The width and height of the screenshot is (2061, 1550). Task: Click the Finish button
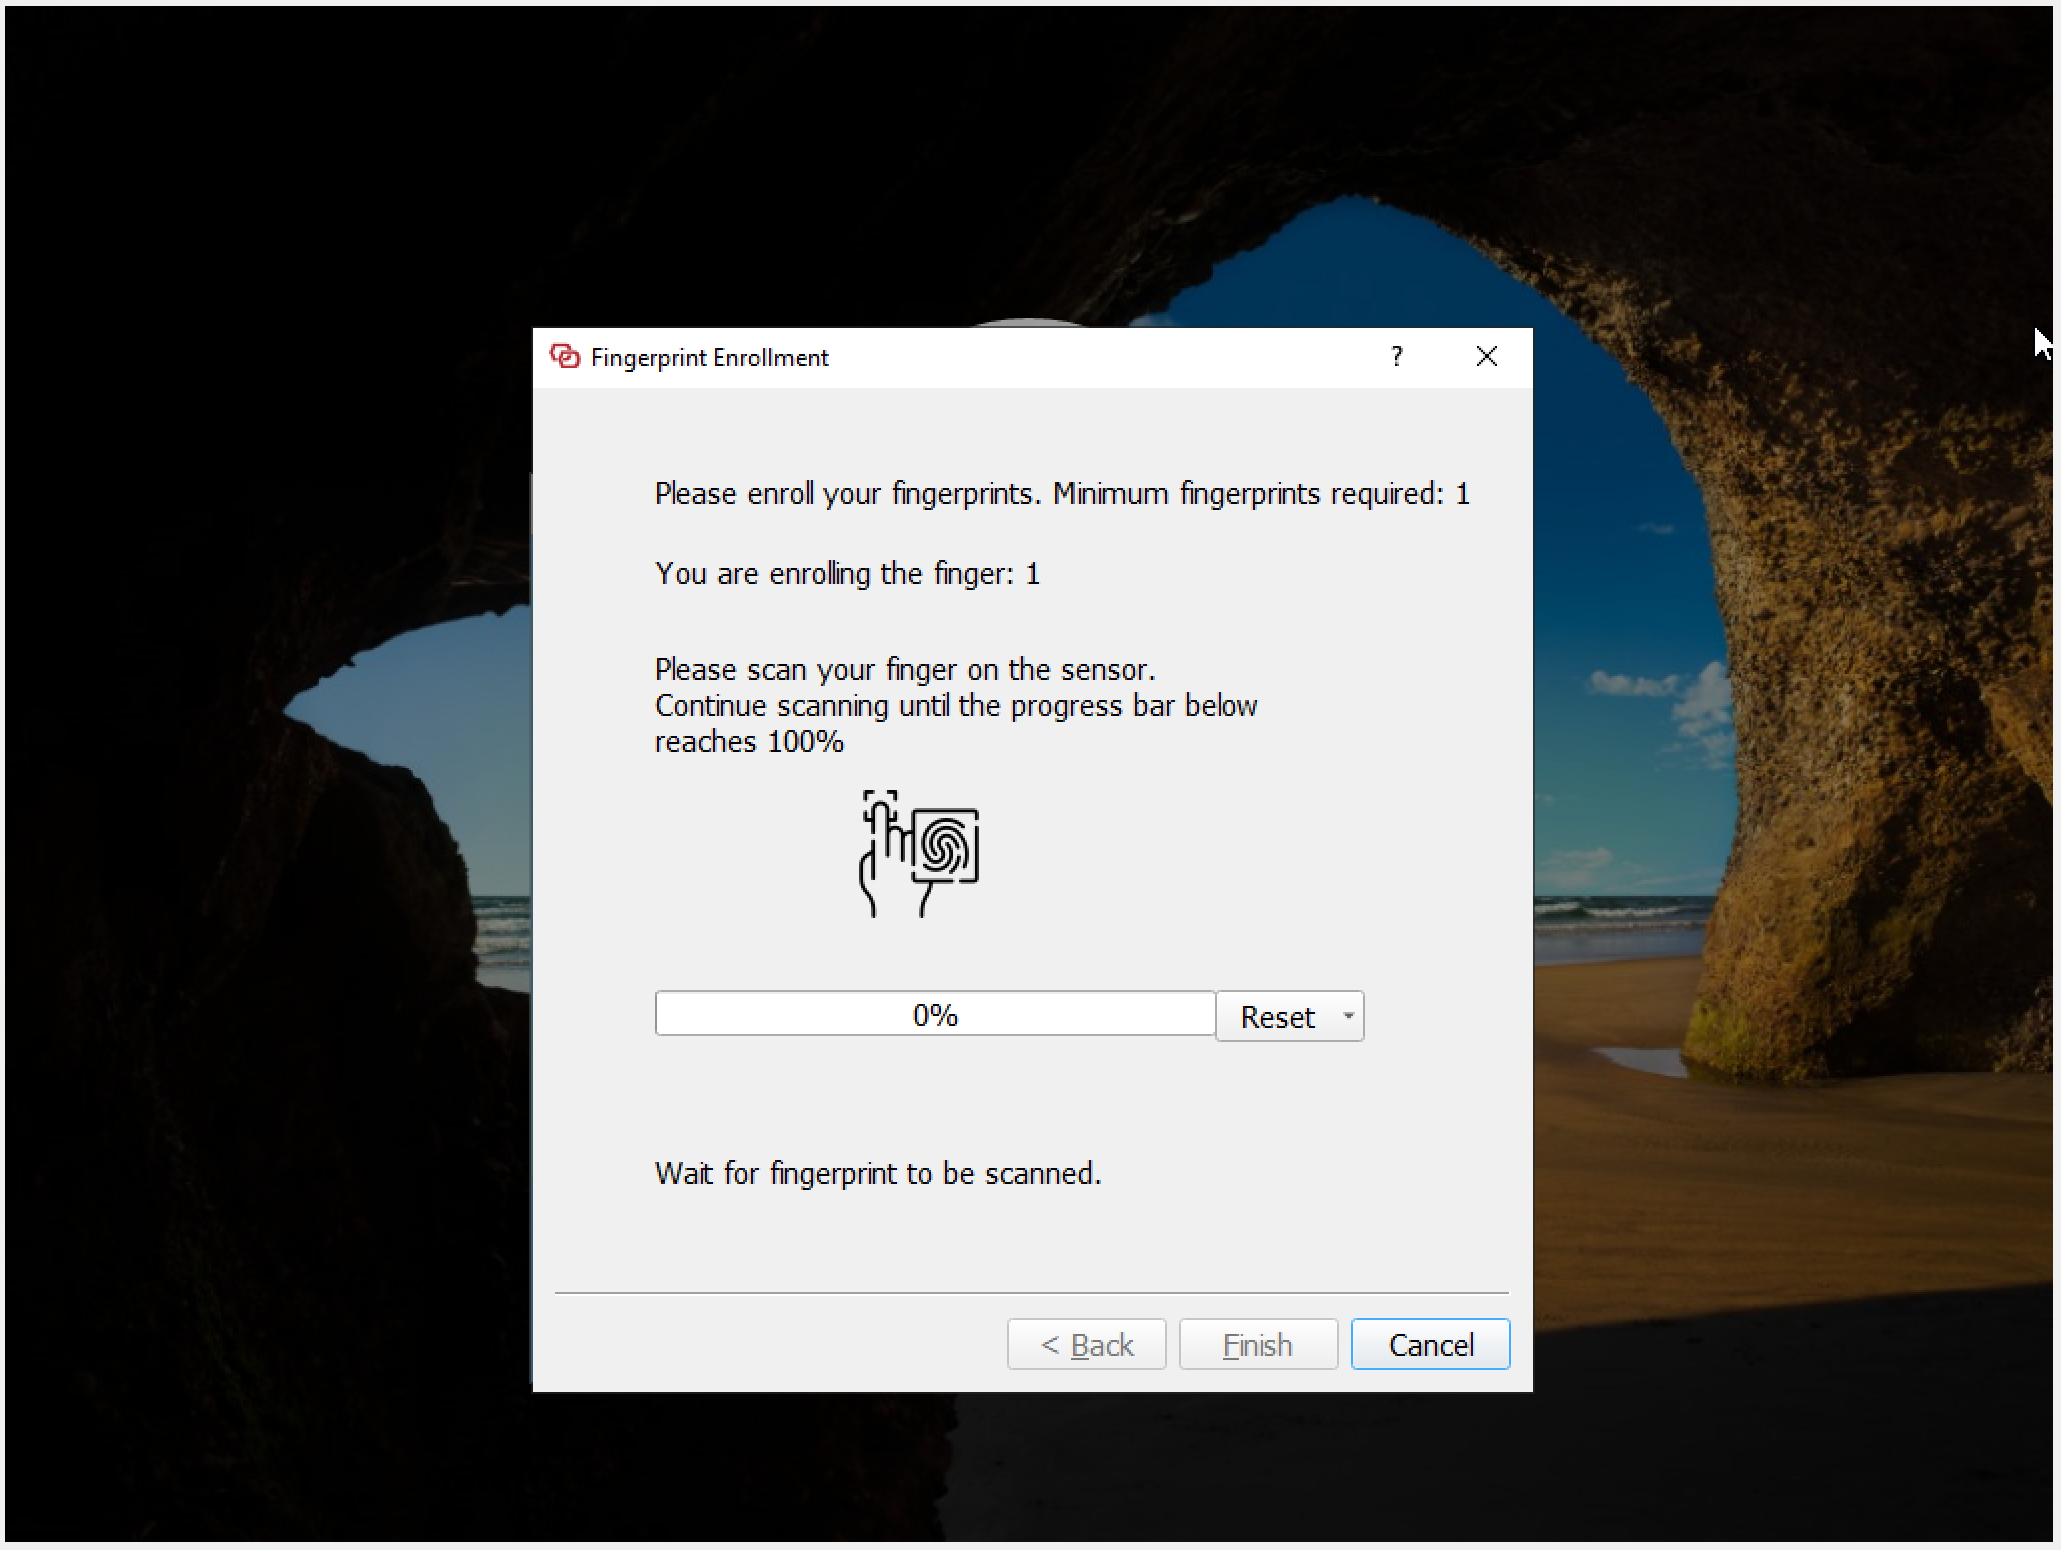click(1258, 1345)
